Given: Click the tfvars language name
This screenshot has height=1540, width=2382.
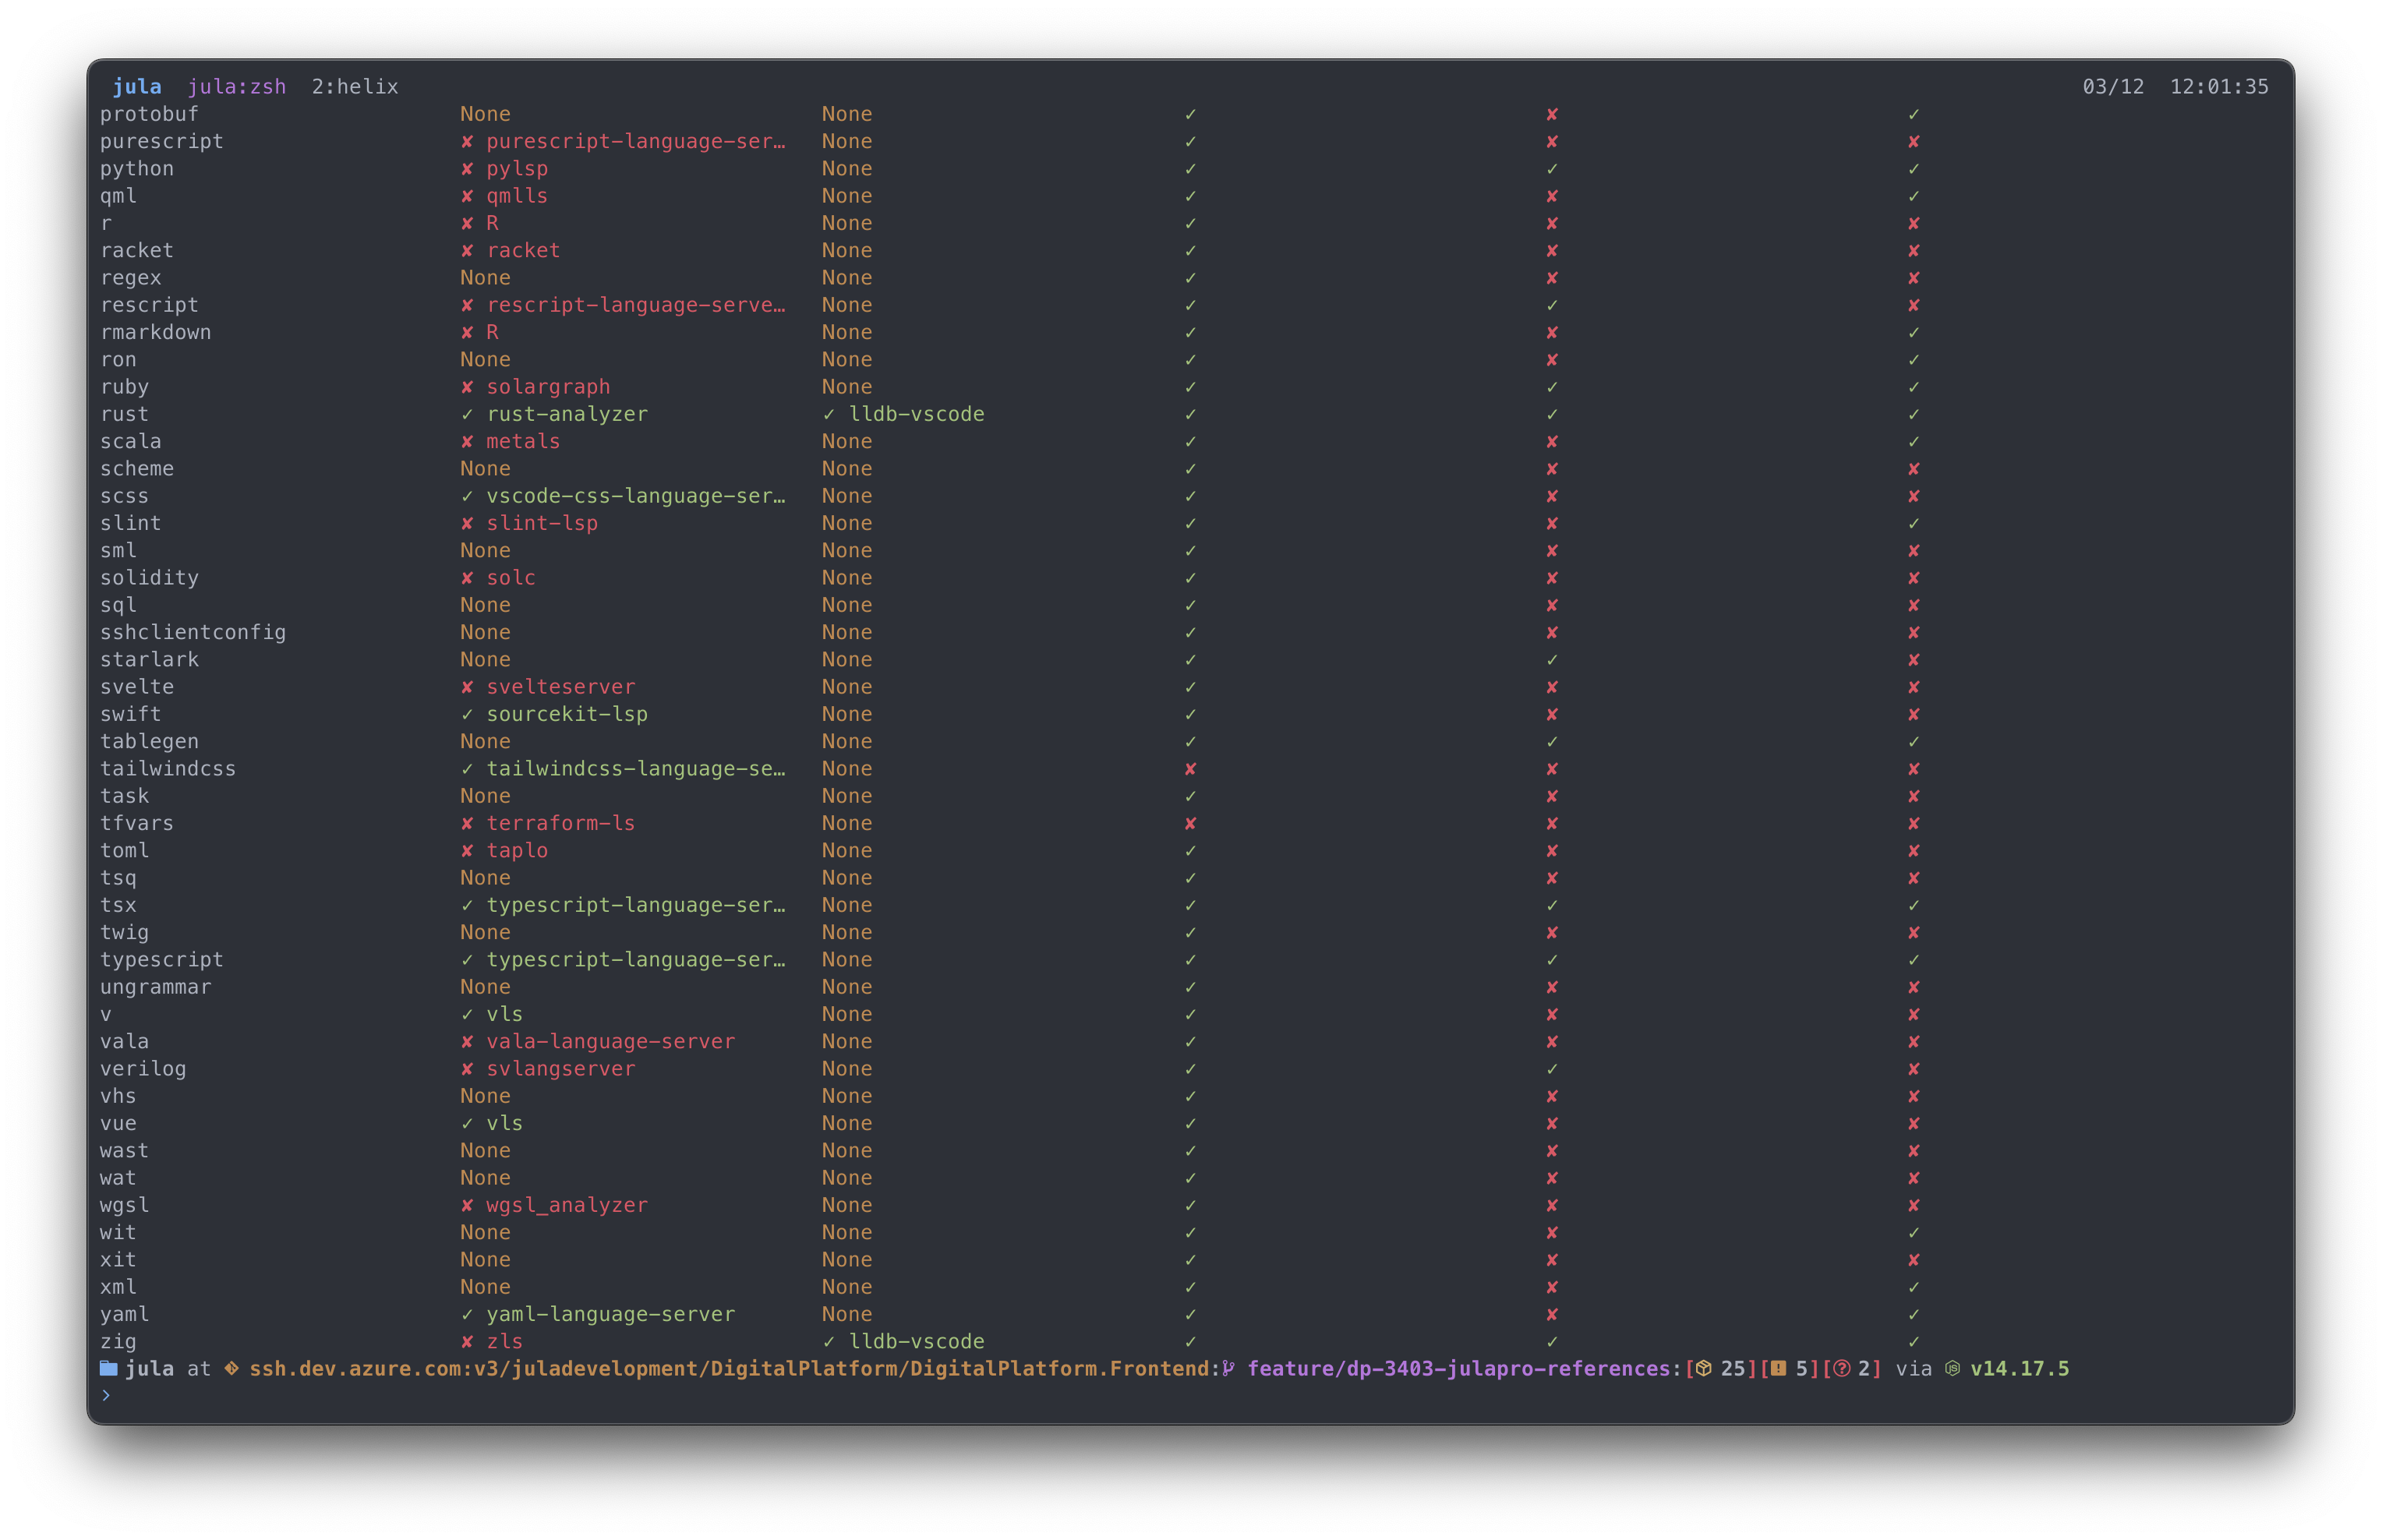Looking at the screenshot, I should [x=137, y=823].
